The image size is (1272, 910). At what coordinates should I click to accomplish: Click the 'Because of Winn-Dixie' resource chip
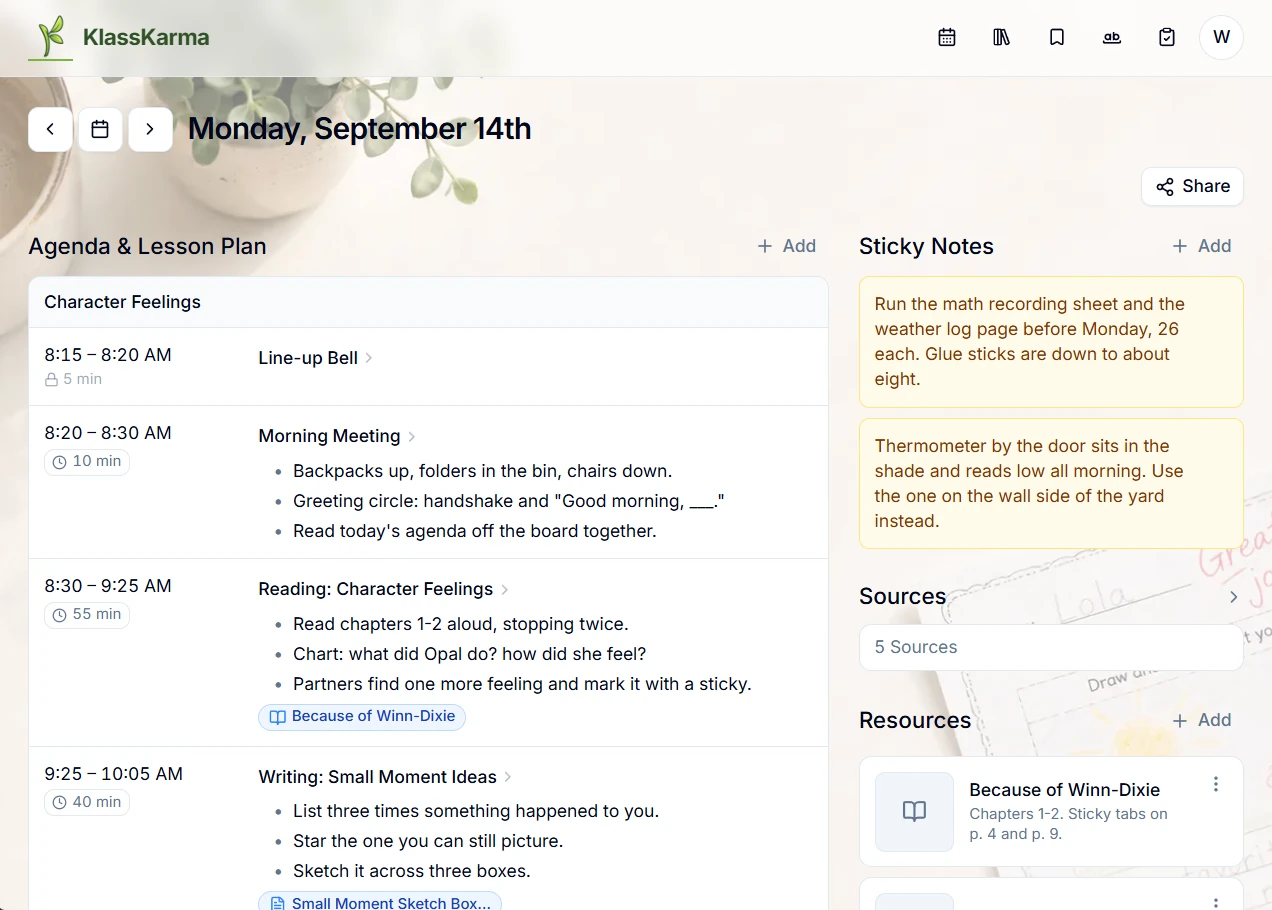pyautogui.click(x=362, y=716)
